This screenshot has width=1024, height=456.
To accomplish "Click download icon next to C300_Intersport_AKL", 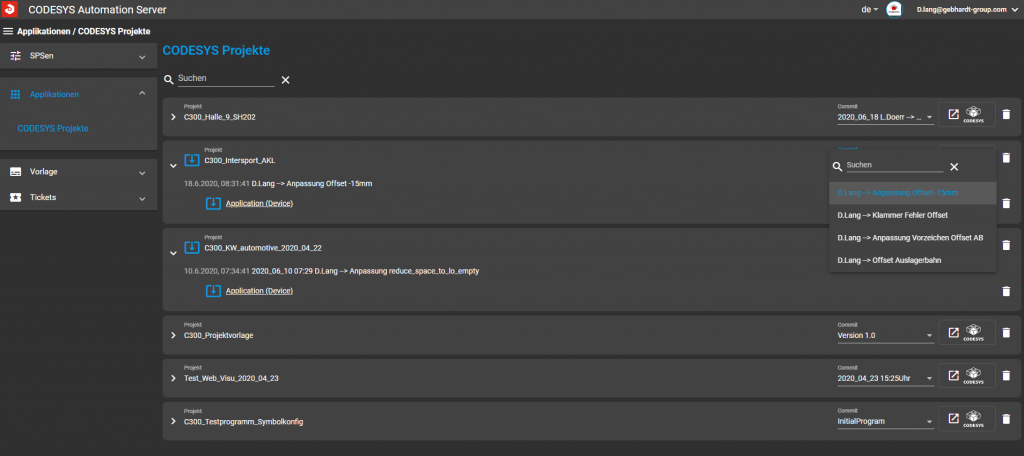I will point(192,160).
